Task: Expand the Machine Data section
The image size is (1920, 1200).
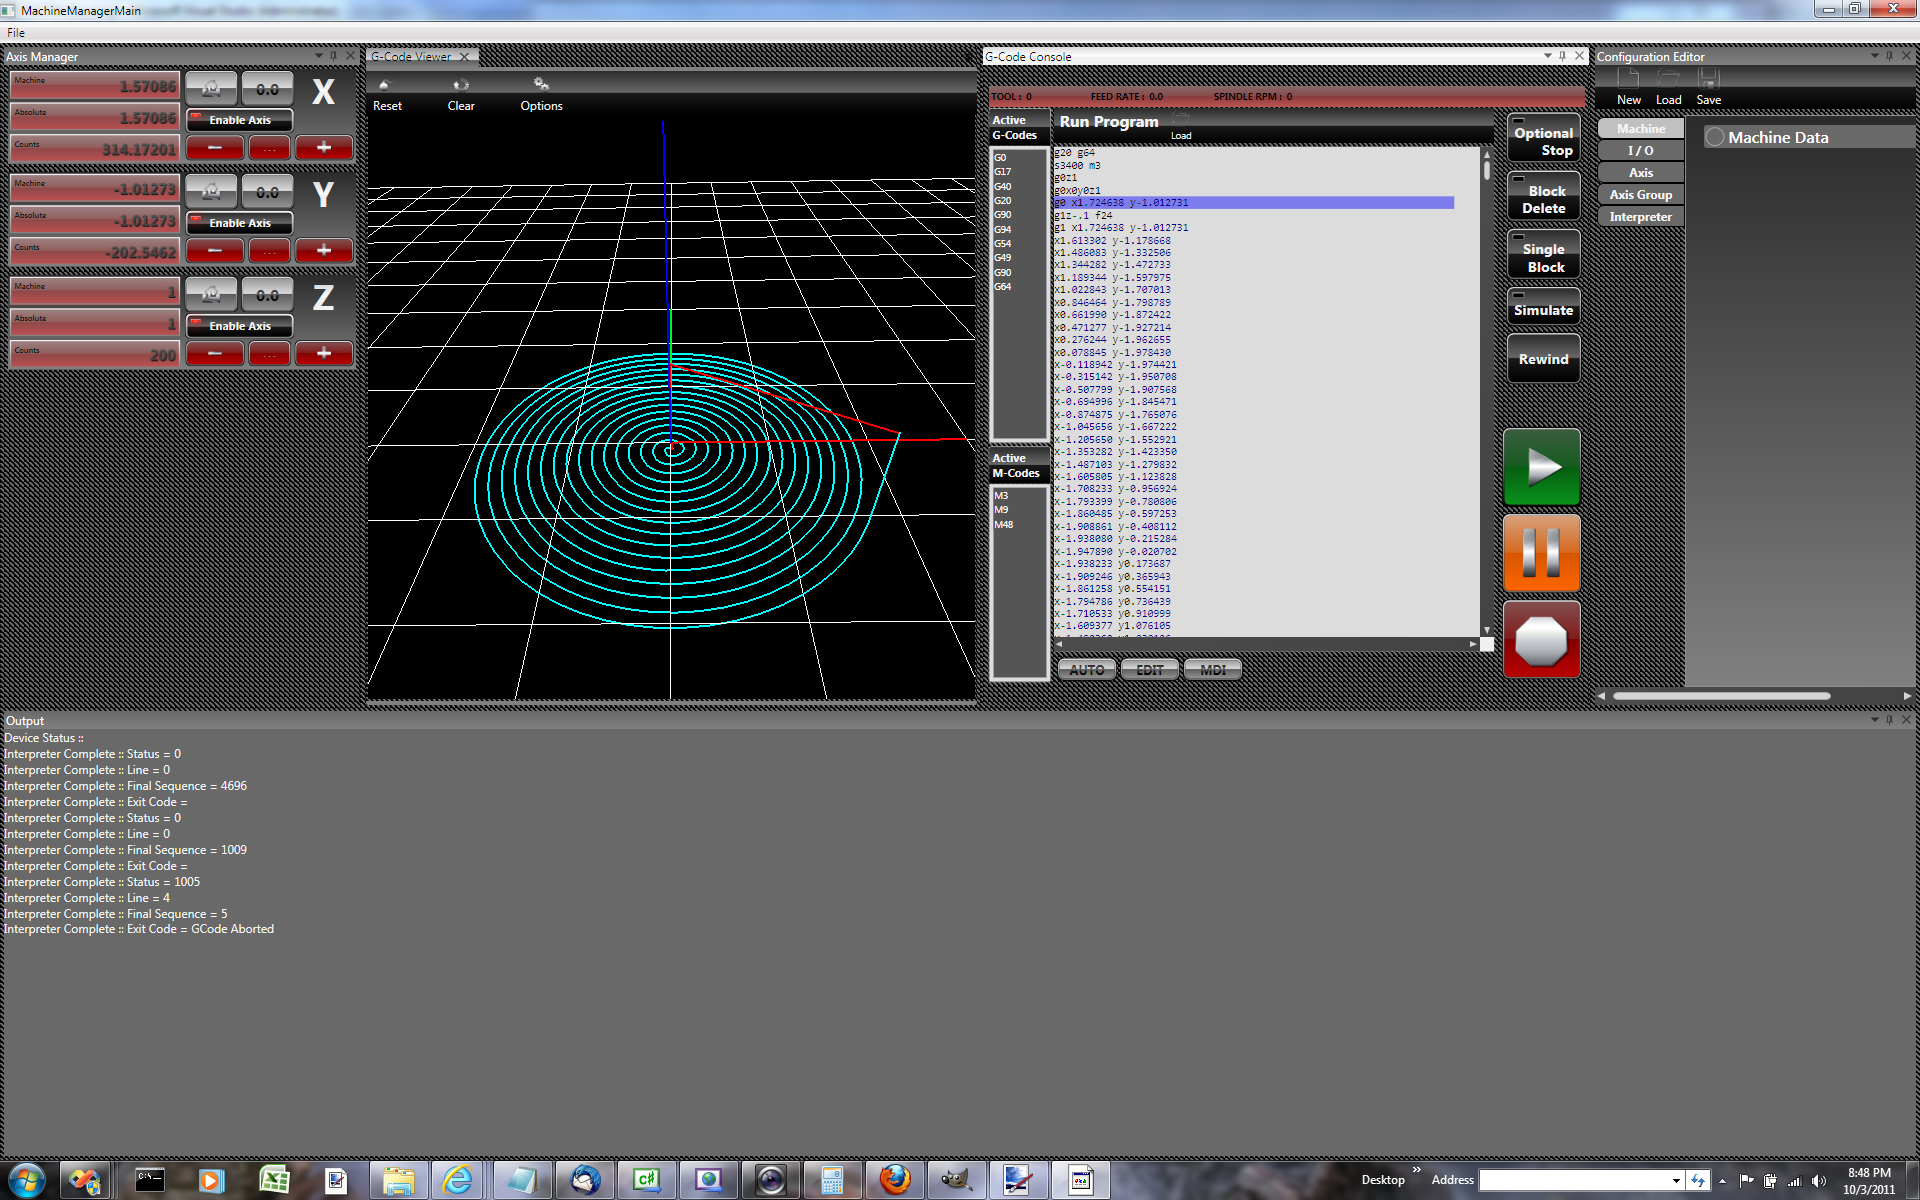Action: pyautogui.click(x=1715, y=138)
